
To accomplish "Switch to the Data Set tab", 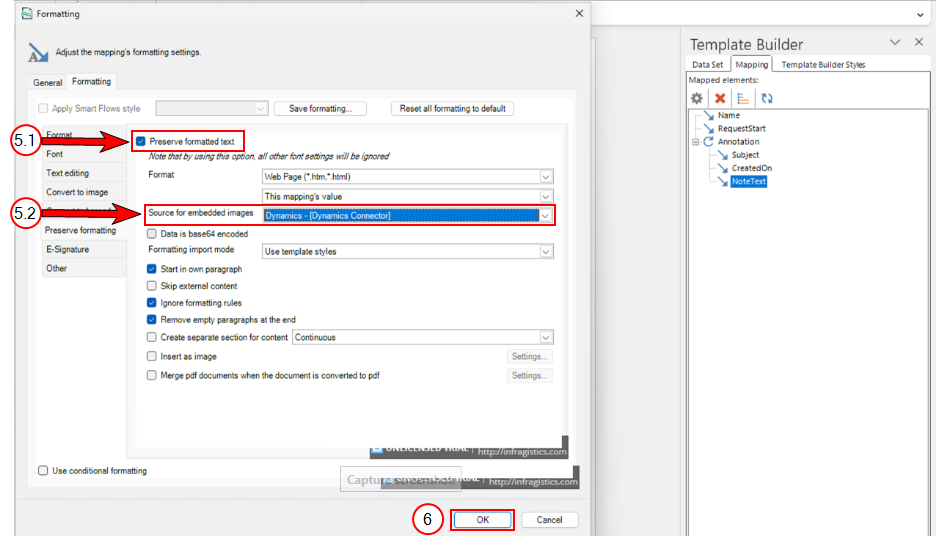I will pos(707,64).
